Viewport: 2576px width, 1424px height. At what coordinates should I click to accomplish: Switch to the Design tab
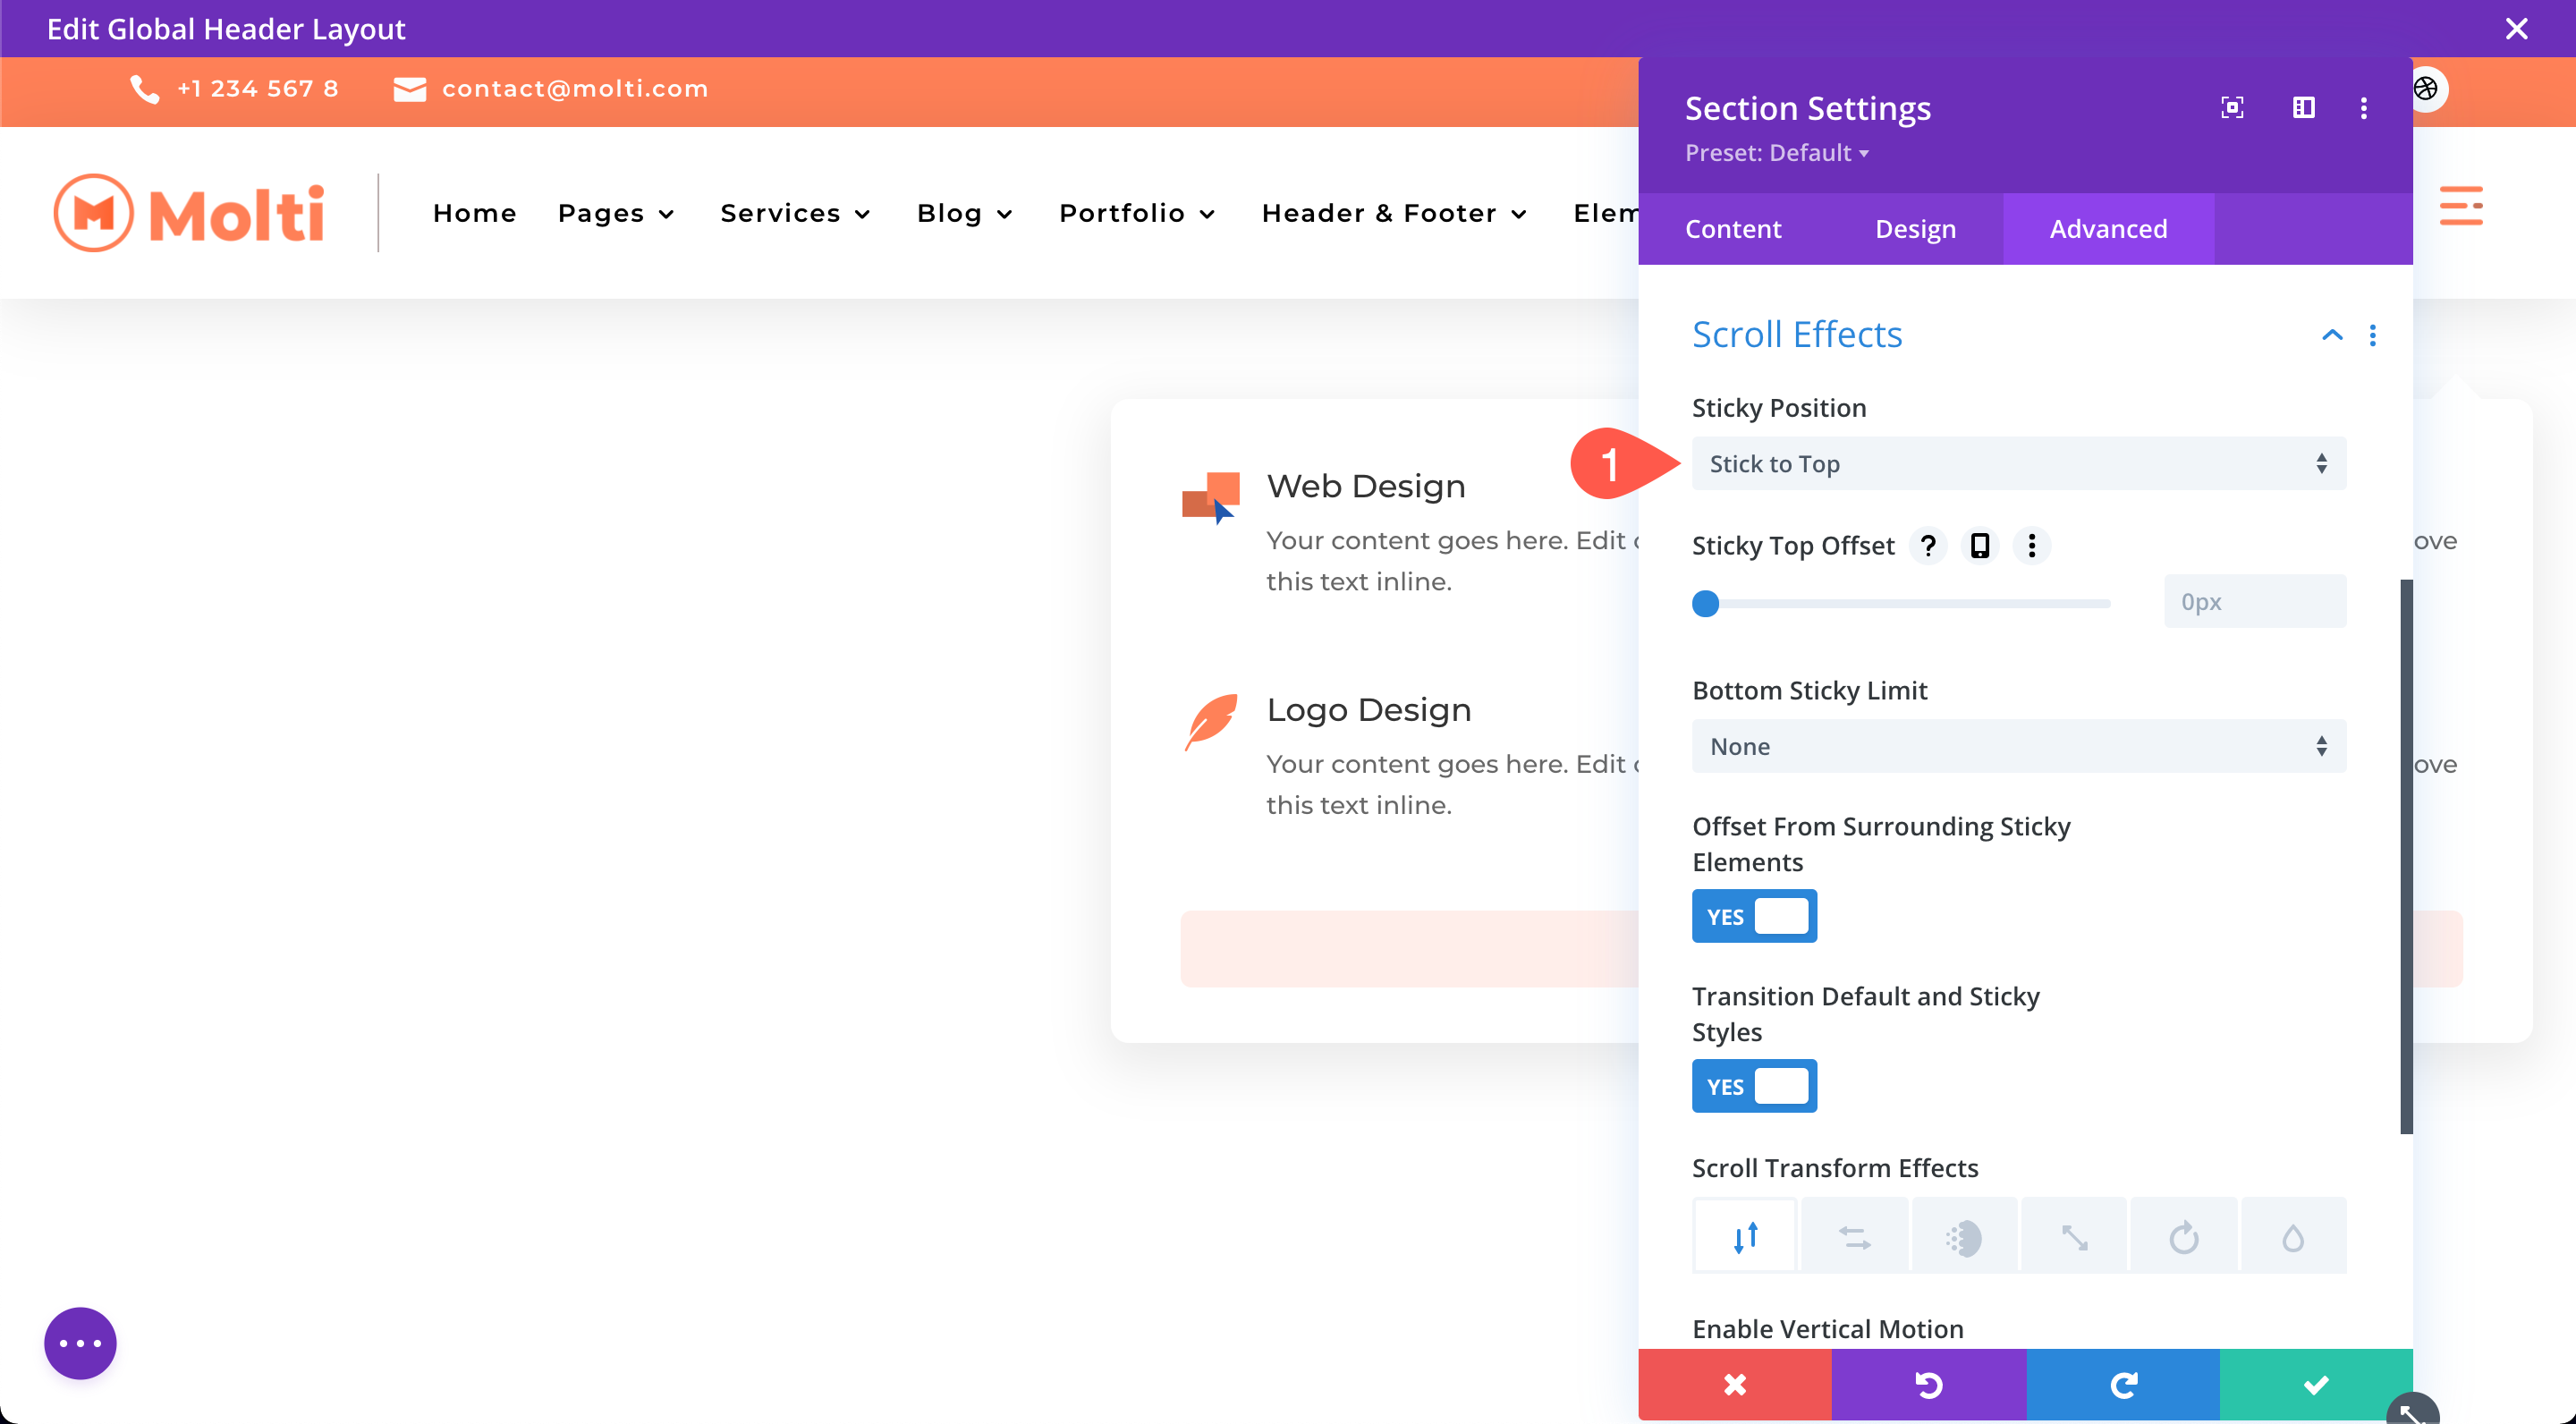point(1915,229)
